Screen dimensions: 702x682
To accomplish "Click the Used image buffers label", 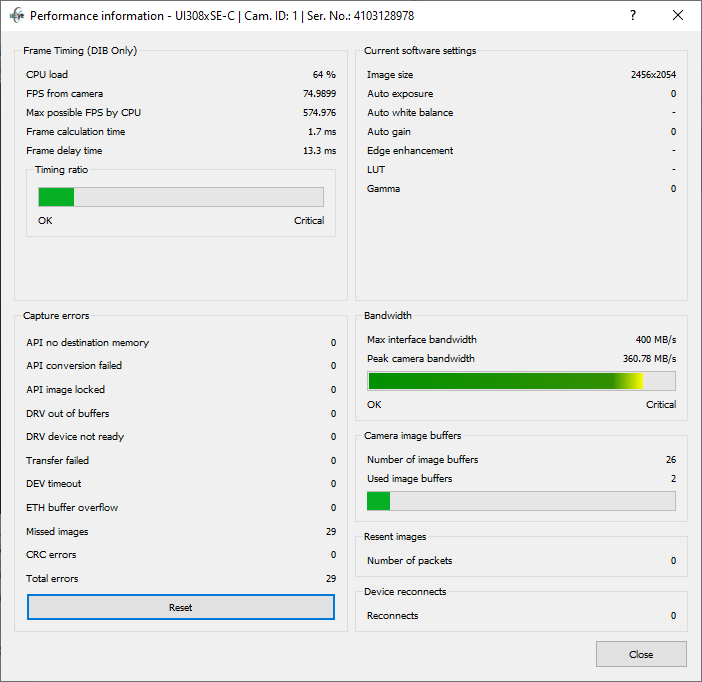I will pos(410,479).
